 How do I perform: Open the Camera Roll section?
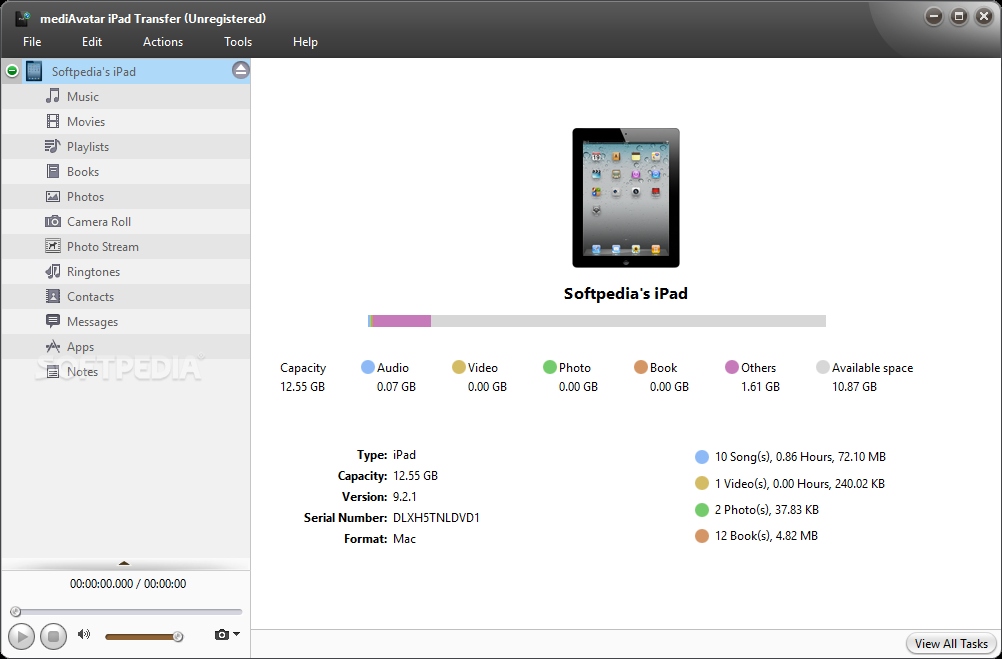click(90, 221)
